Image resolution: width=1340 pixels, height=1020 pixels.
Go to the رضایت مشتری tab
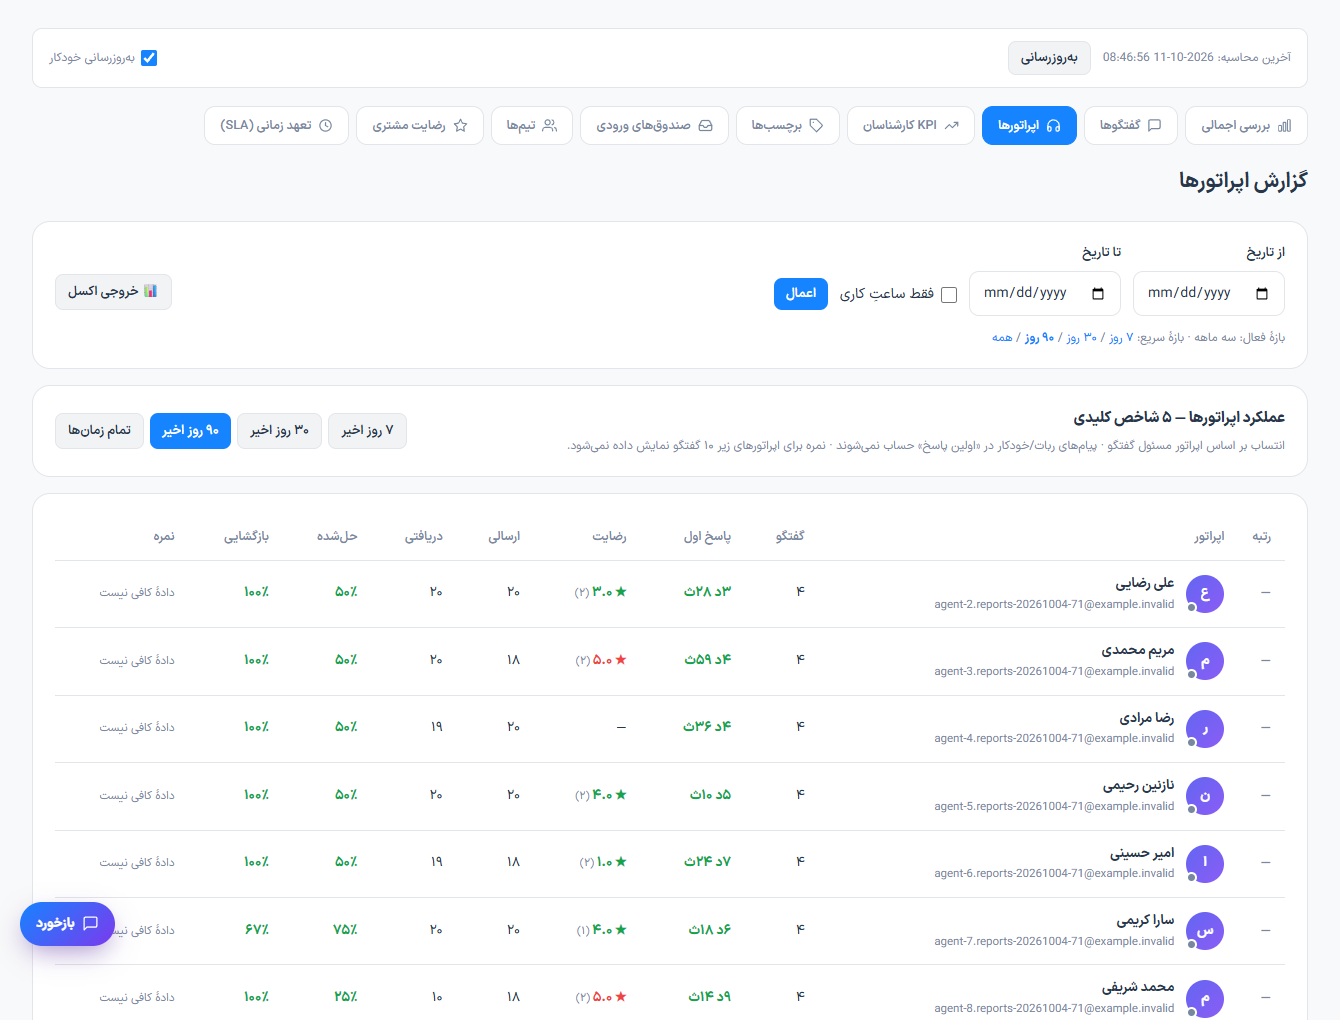(x=420, y=126)
